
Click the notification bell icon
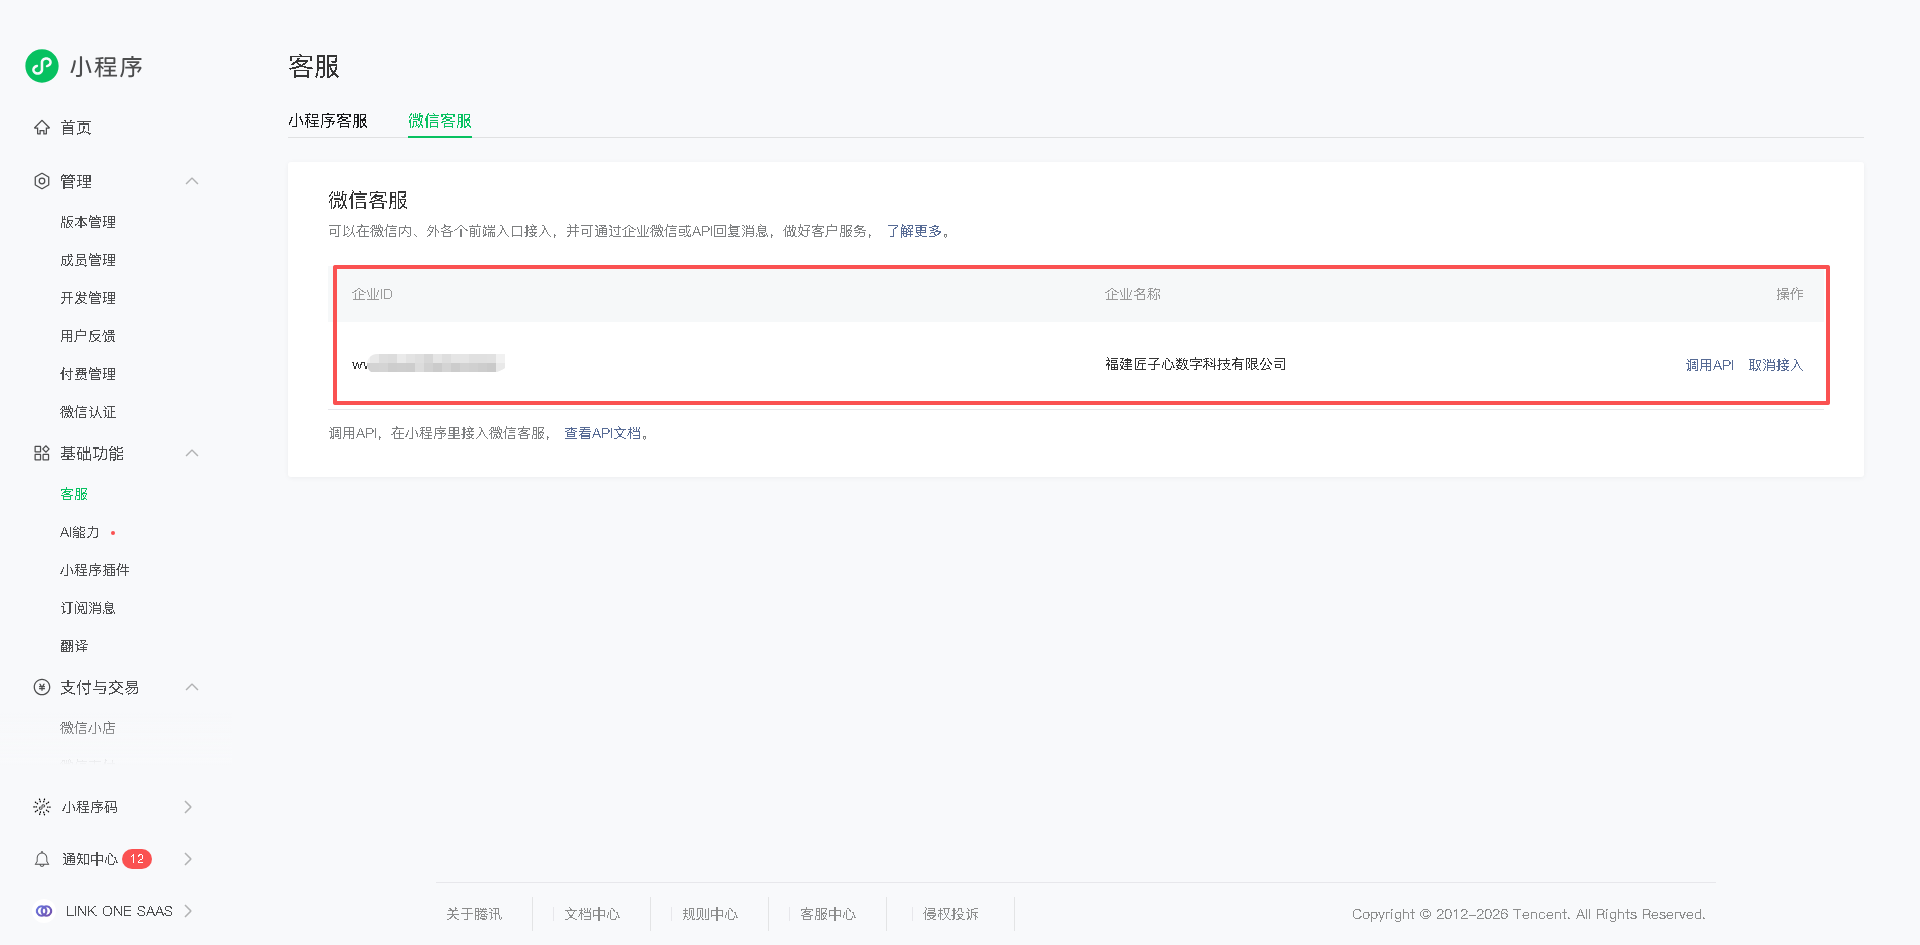click(x=42, y=859)
